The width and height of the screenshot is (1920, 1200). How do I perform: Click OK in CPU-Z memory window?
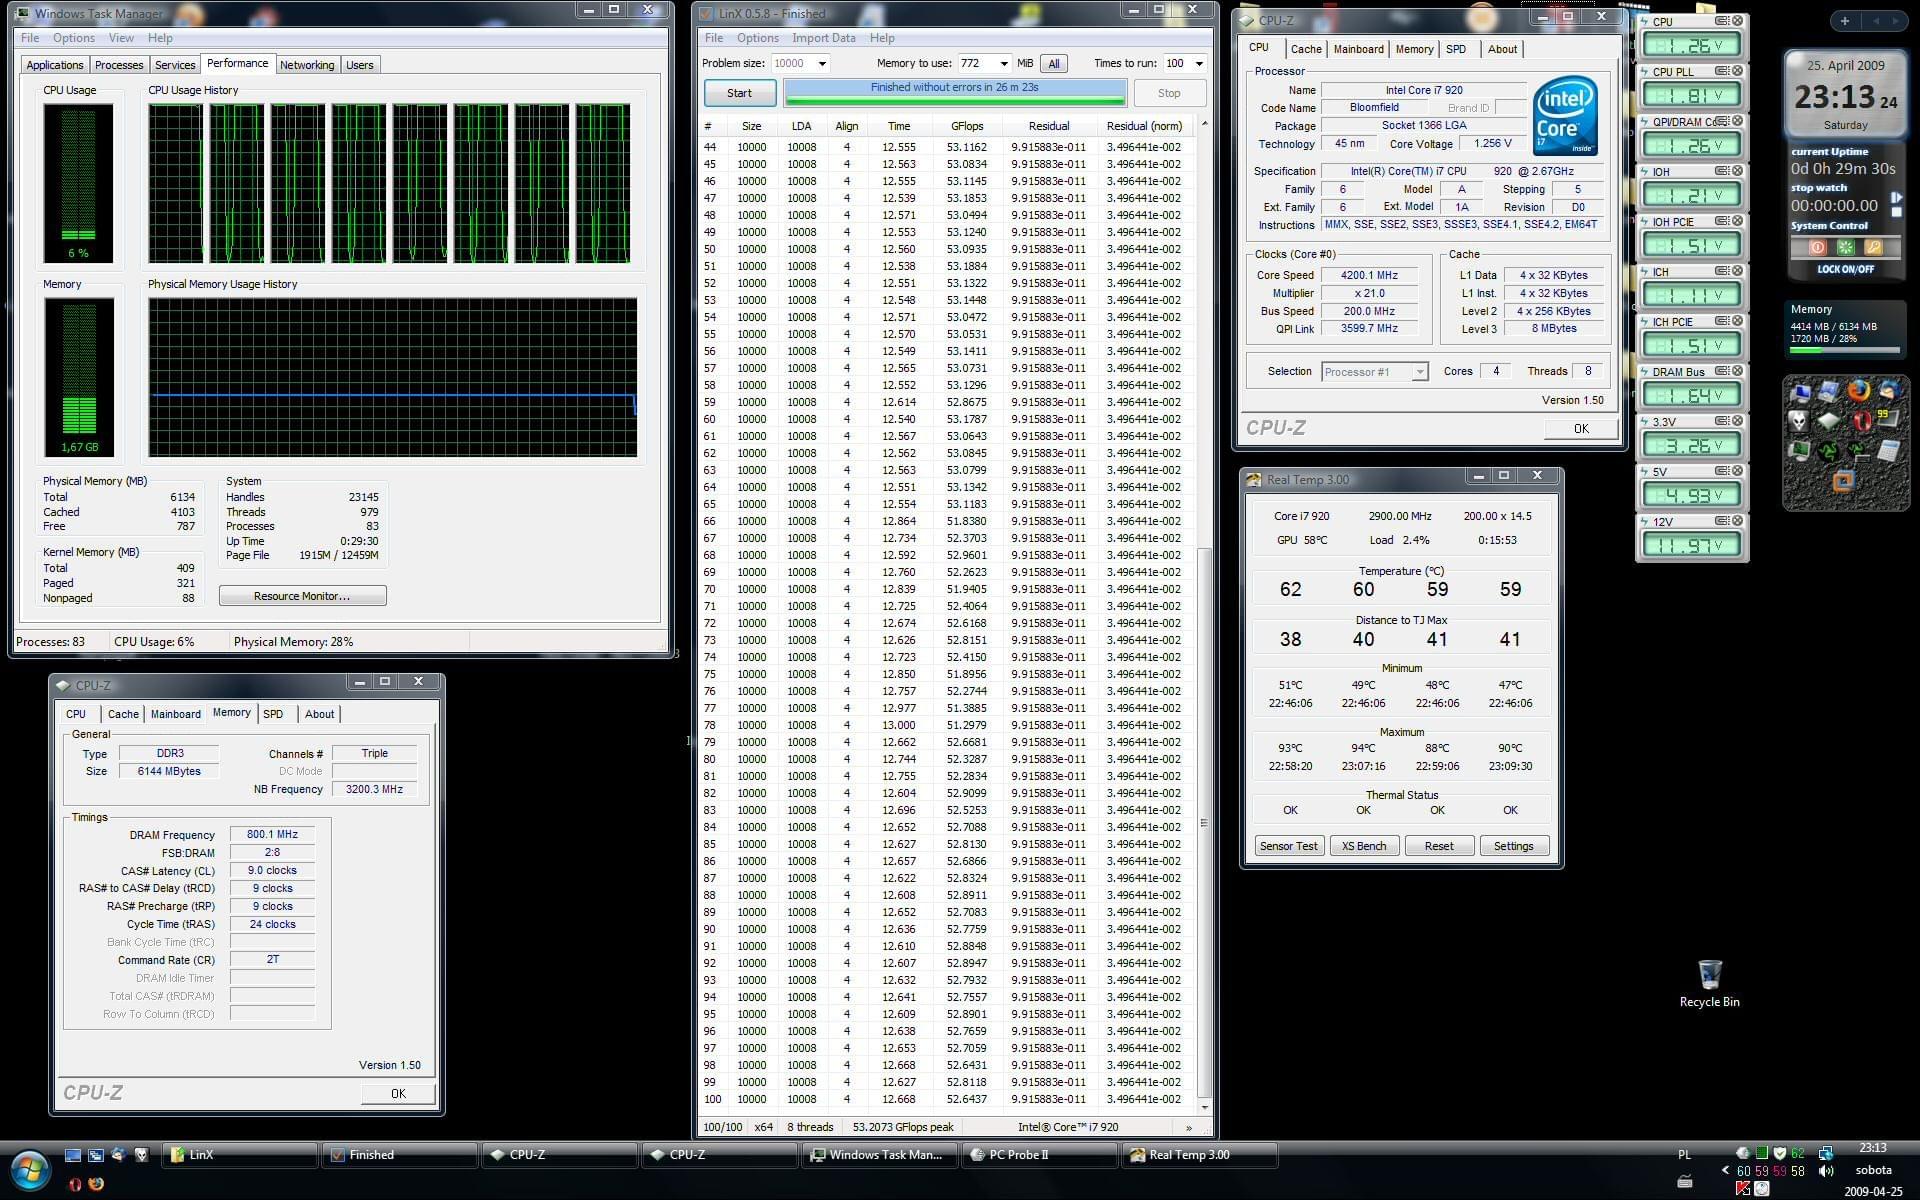[398, 1093]
